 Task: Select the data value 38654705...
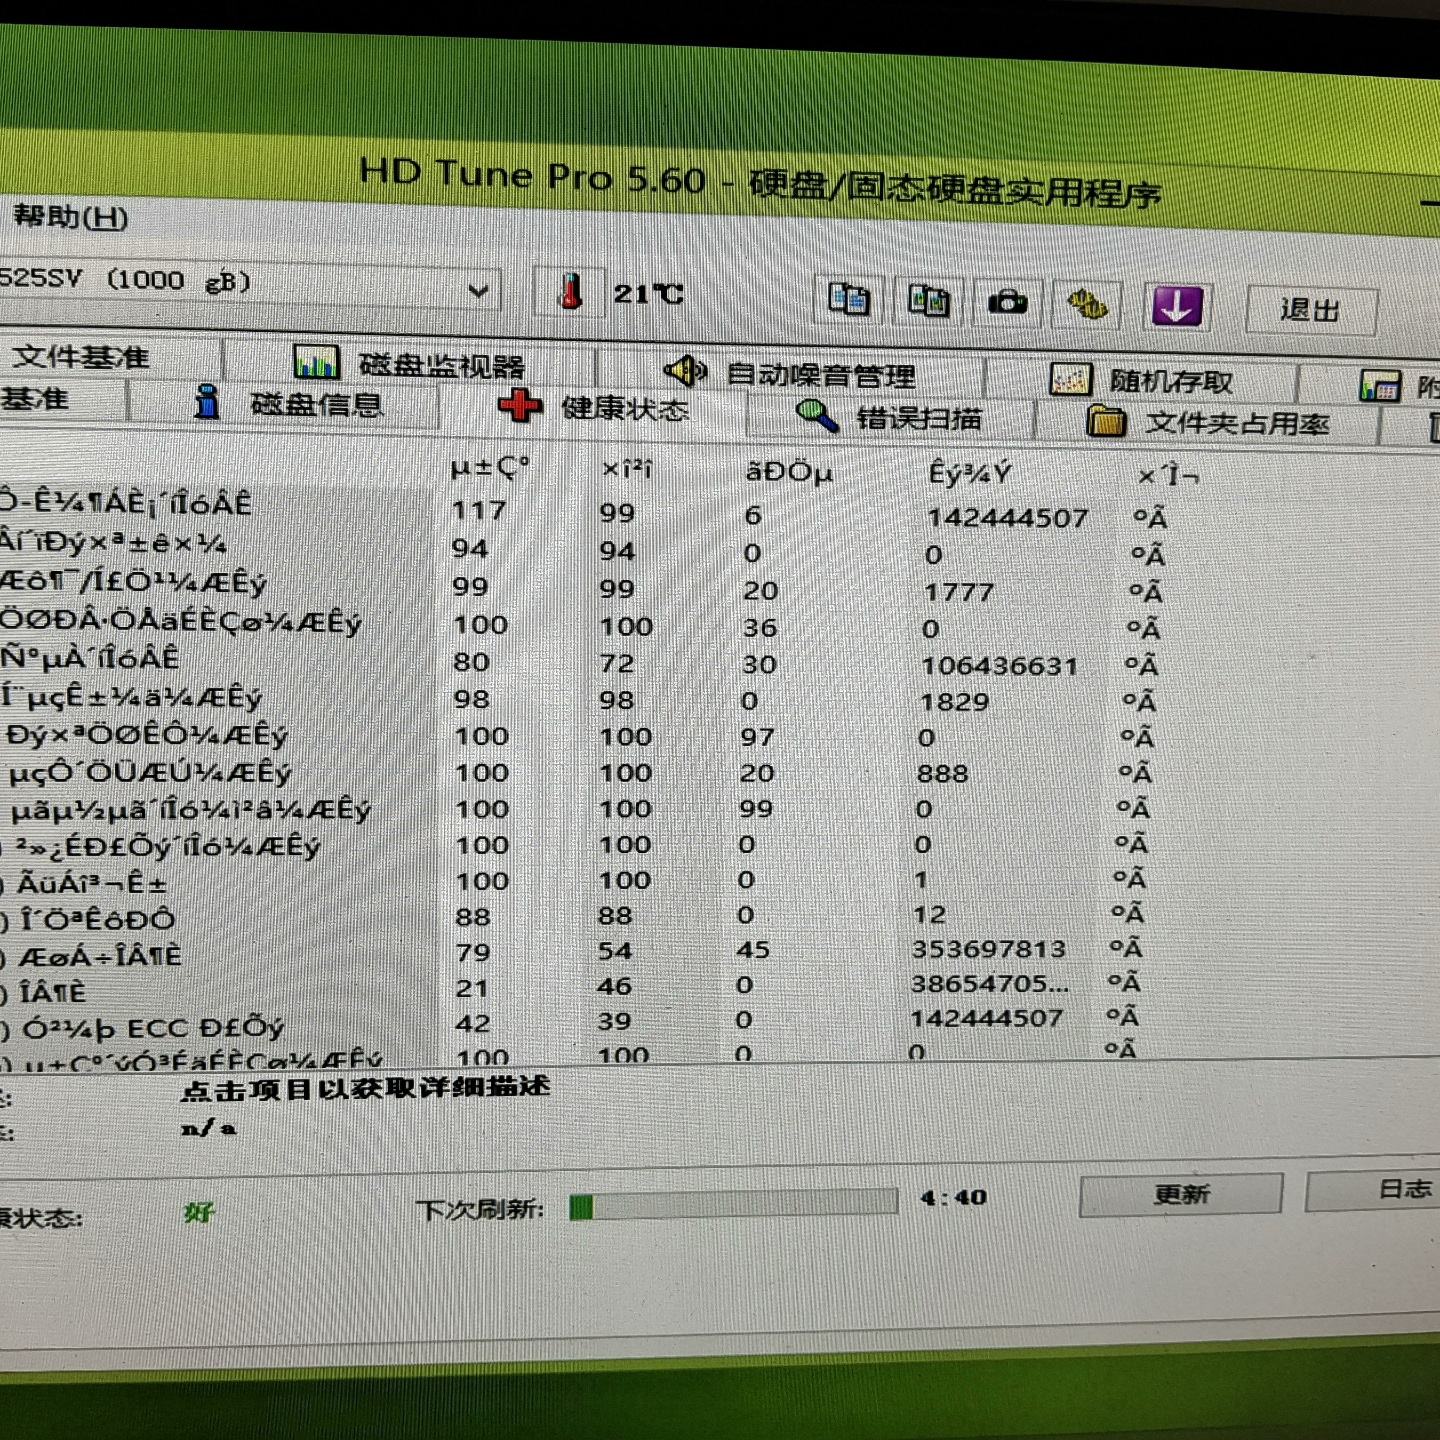click(x=989, y=984)
